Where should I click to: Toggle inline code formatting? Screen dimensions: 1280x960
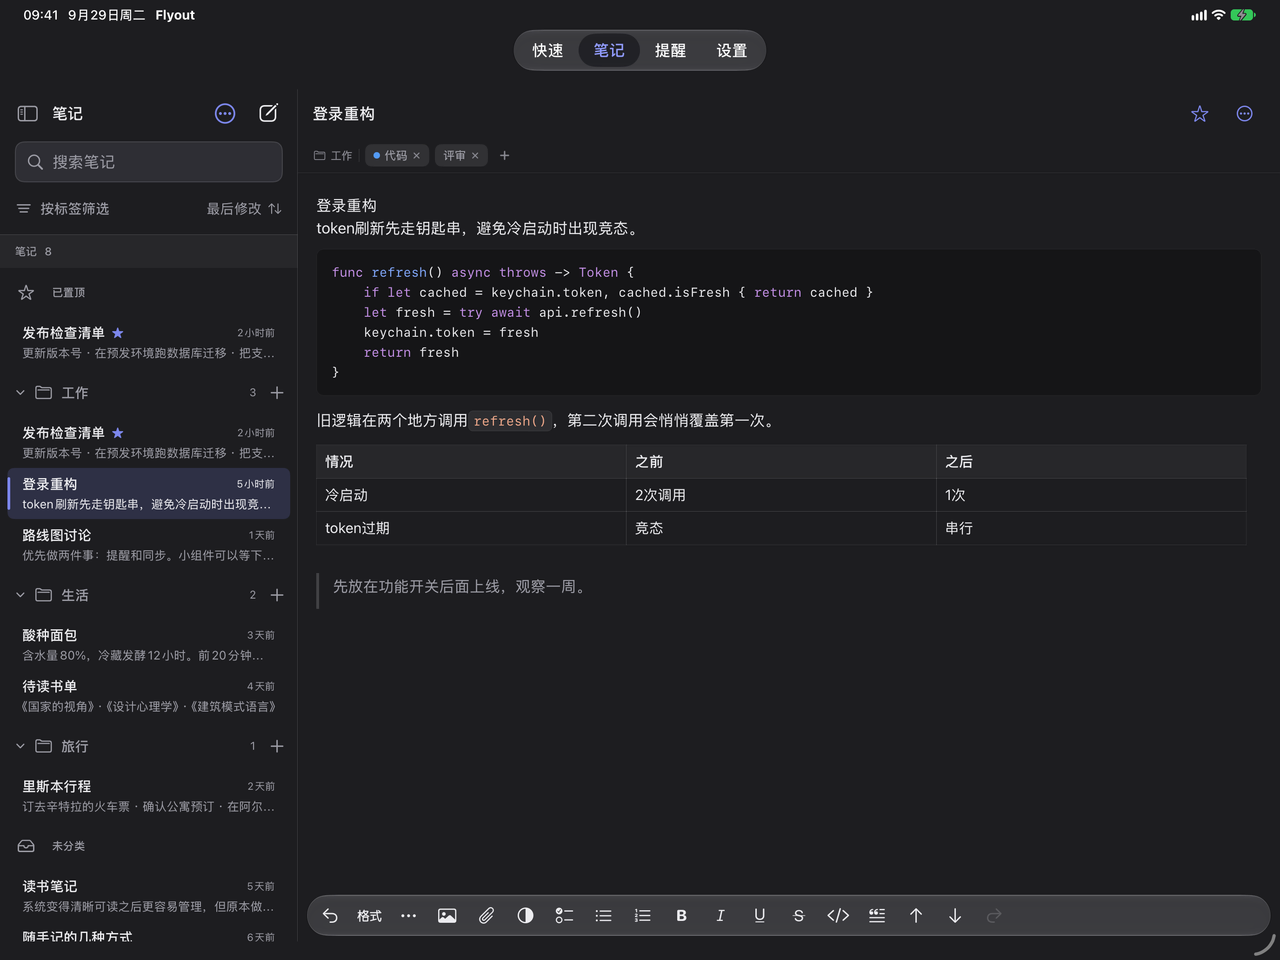tap(838, 916)
